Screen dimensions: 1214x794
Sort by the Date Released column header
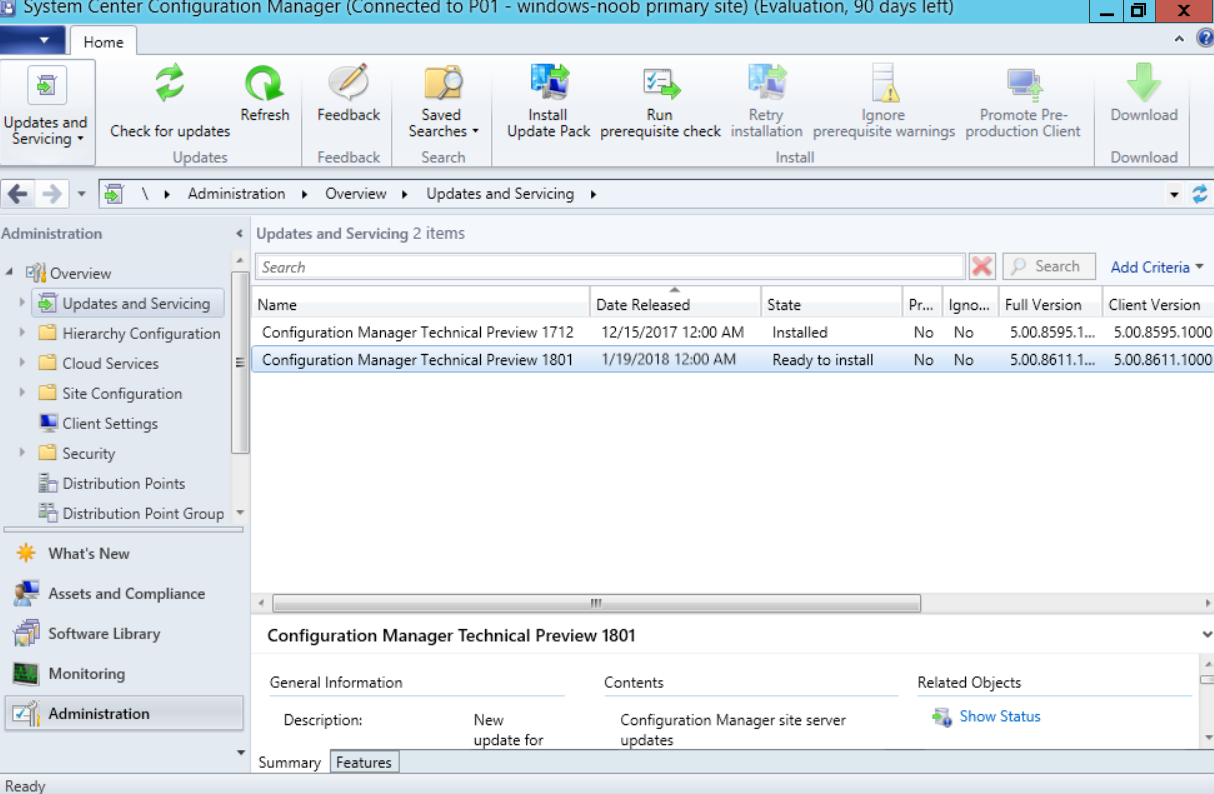tap(675, 304)
